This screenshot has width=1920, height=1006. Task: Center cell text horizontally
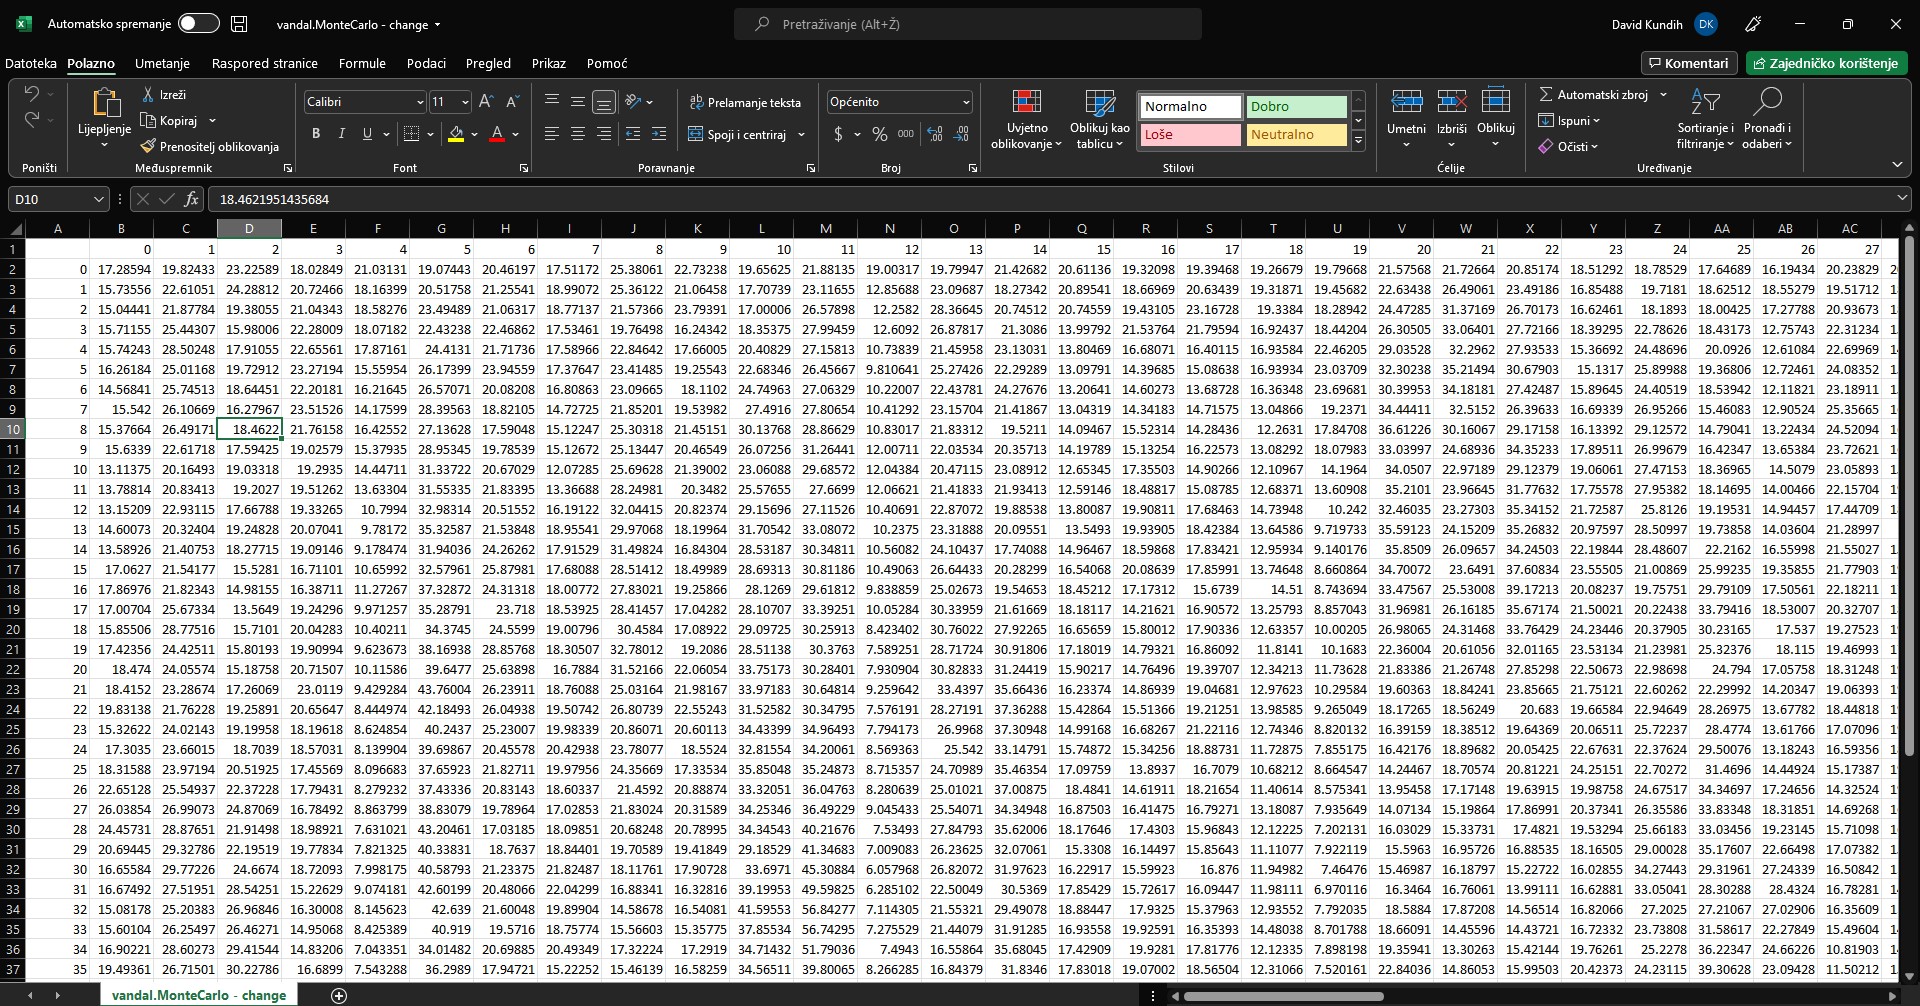tap(578, 134)
